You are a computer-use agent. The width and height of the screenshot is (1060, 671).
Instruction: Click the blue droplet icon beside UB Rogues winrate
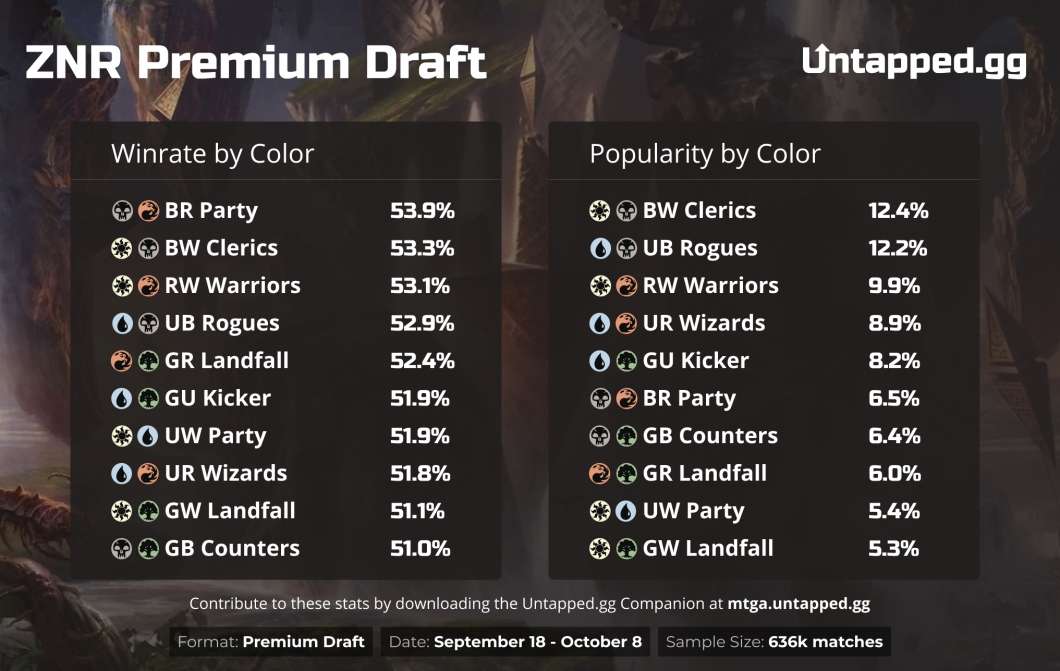point(122,324)
